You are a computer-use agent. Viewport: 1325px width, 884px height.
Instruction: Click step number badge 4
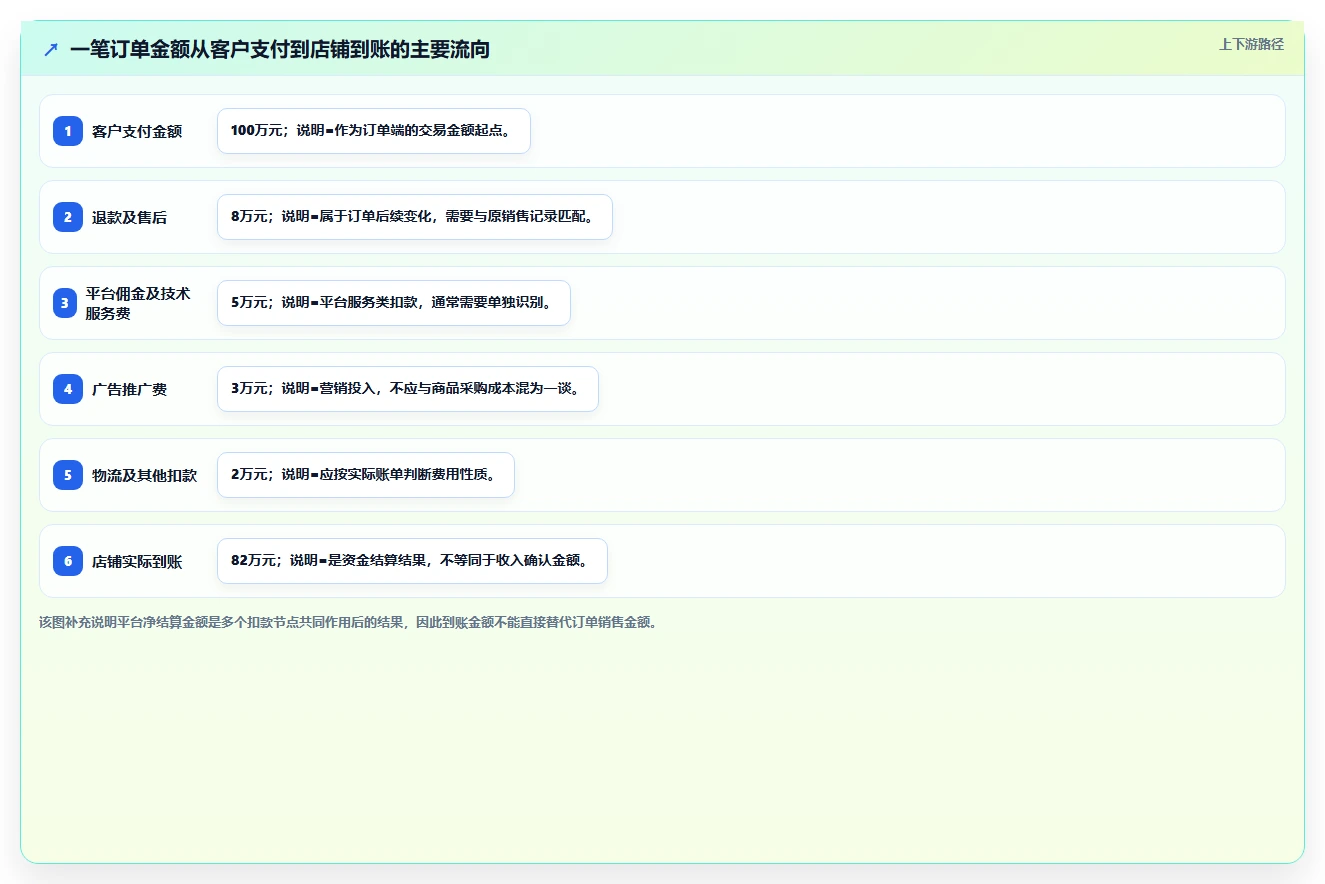pos(68,389)
